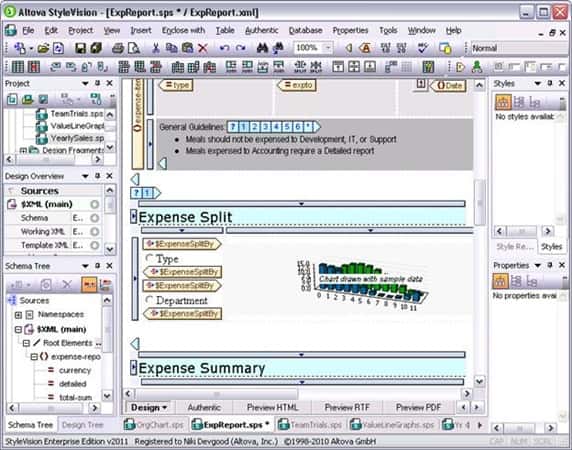The width and height of the screenshot is (572, 450).
Task: Open the Authentic menu
Action: tap(261, 31)
